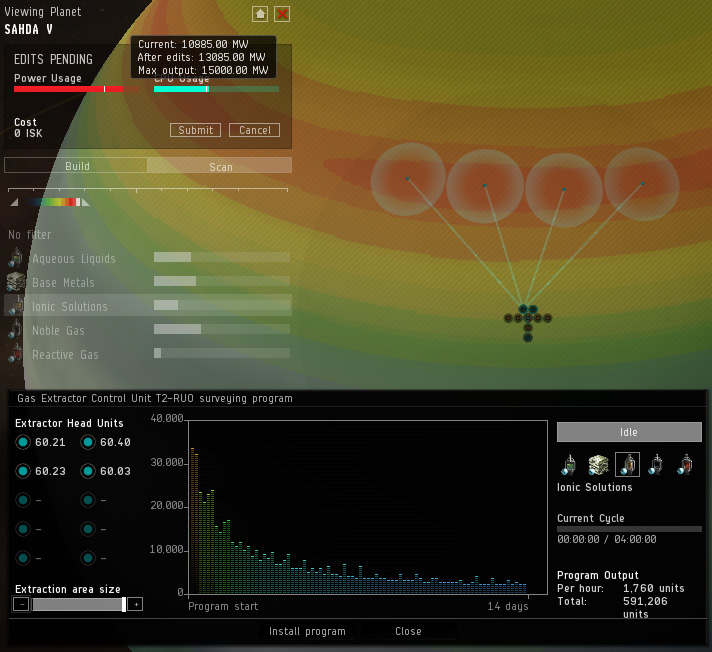Select Ionic Solutions resource filter

tap(148, 306)
